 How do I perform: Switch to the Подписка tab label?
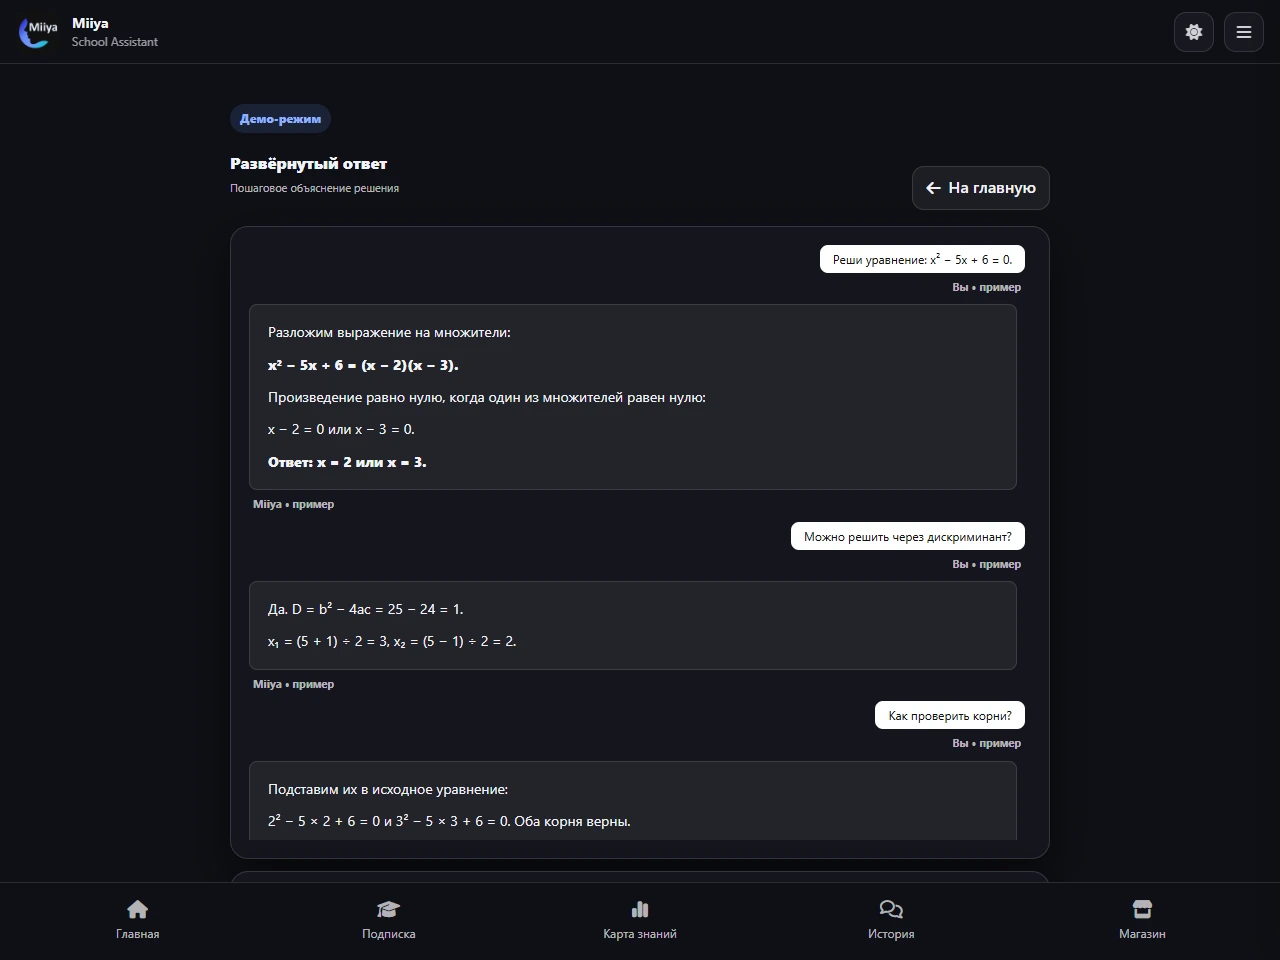(388, 934)
